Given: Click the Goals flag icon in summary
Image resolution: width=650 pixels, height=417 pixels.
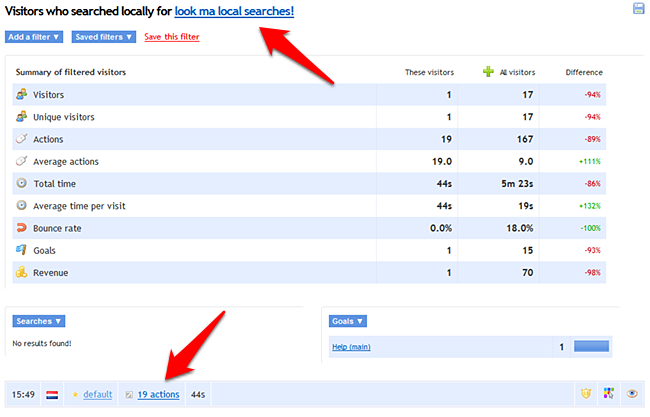Looking at the screenshot, I should 22,250.
